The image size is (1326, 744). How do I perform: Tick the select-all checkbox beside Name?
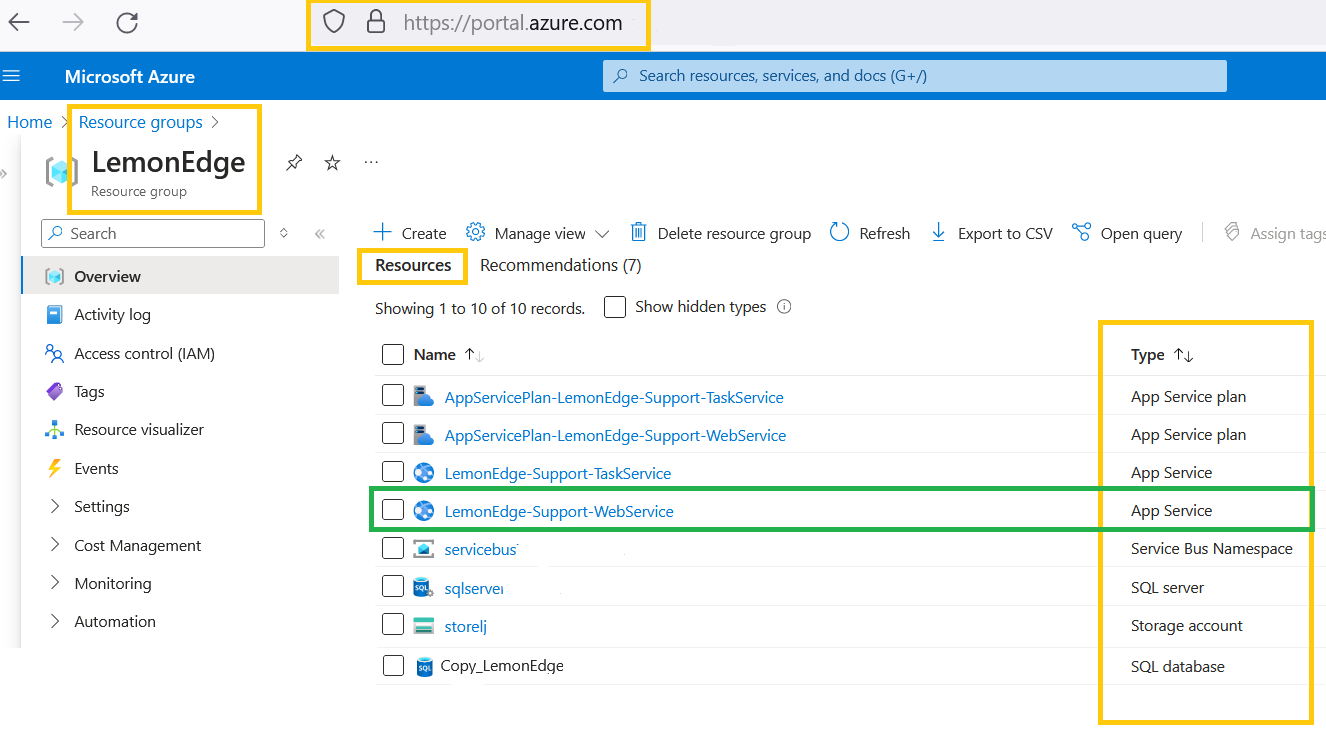[x=393, y=355]
